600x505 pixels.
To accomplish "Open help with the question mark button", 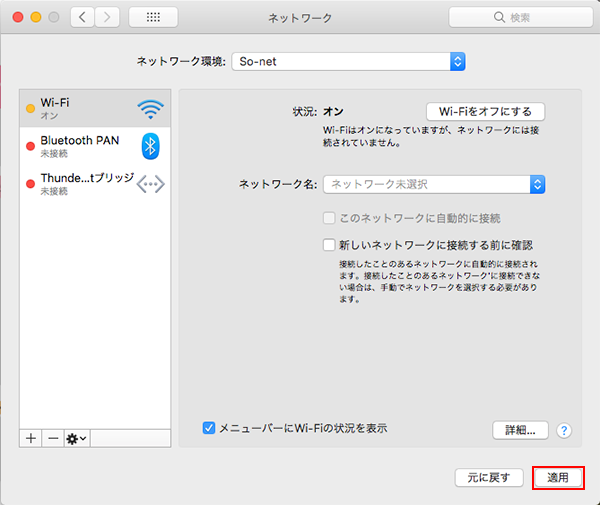I will click(x=564, y=430).
